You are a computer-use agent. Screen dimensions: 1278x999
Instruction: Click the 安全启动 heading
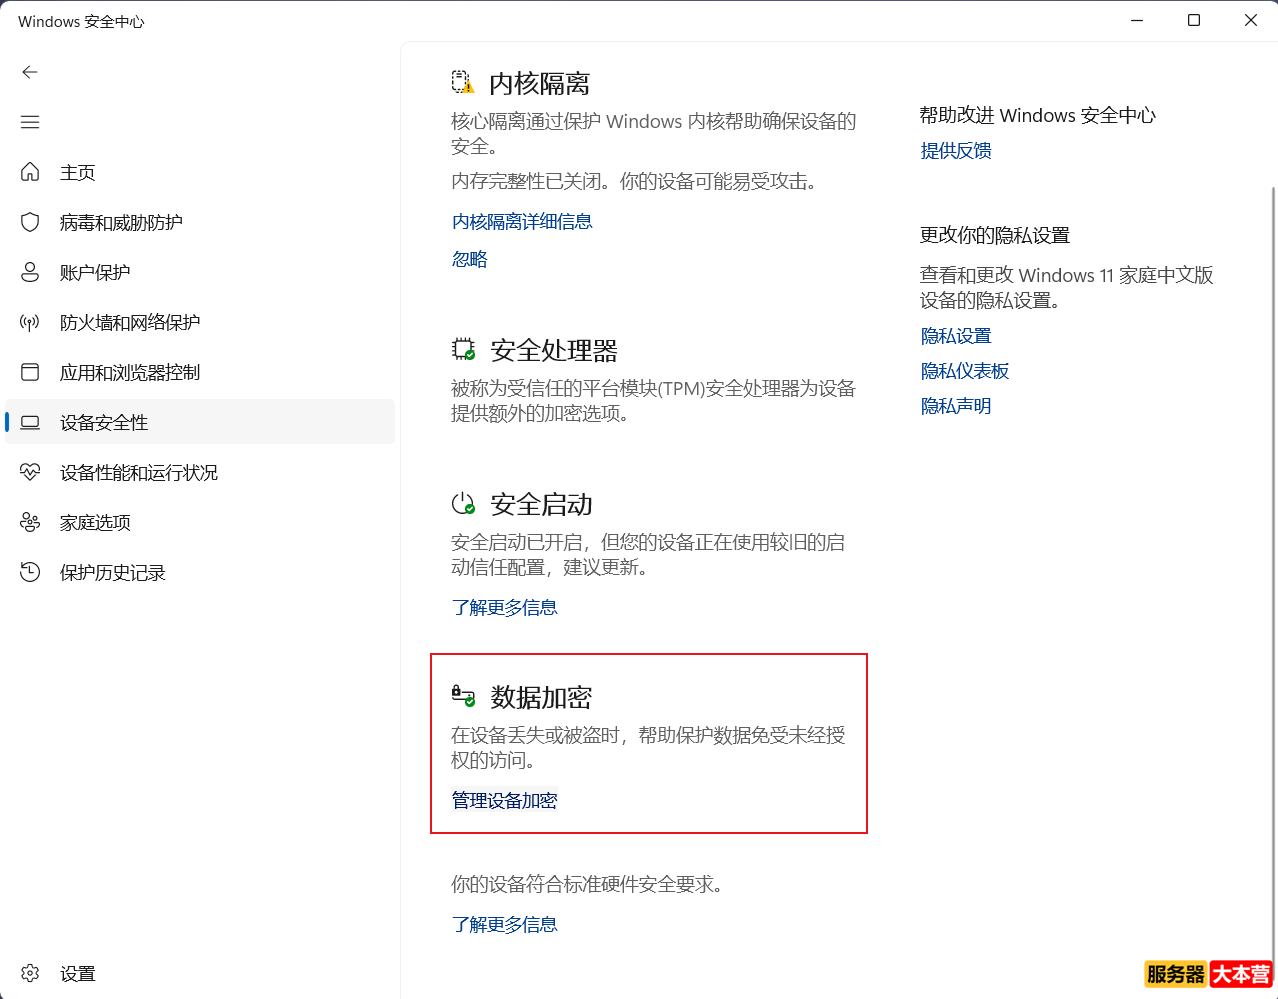click(541, 504)
